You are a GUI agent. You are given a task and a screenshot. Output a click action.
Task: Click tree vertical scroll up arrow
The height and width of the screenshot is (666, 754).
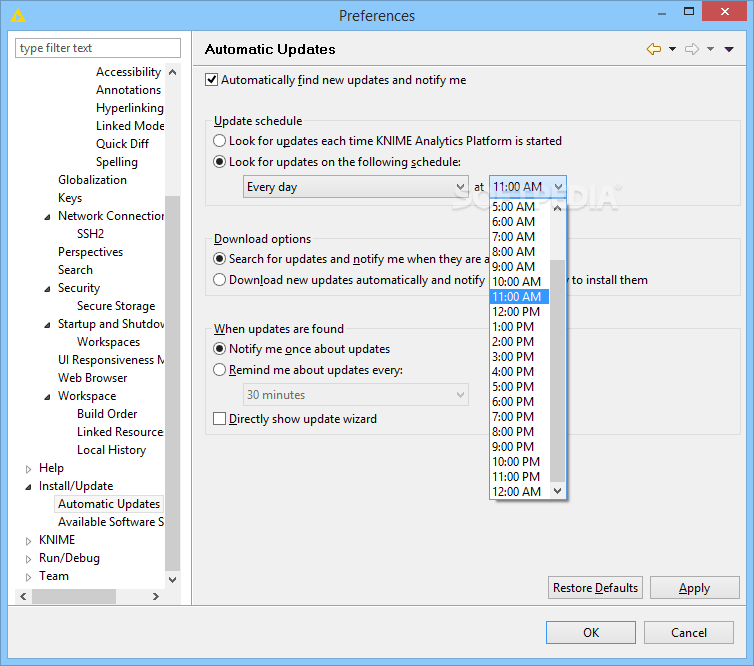173,72
